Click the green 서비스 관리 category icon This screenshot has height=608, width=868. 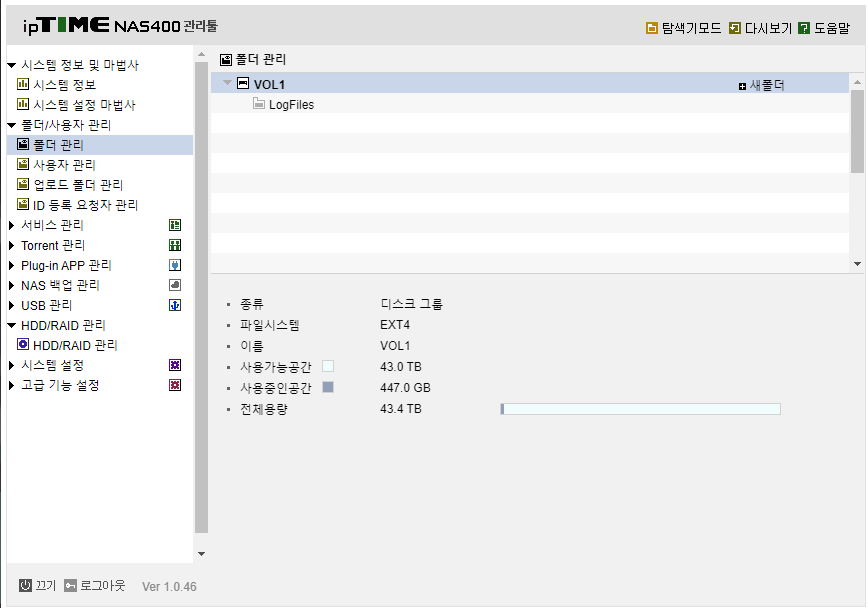pos(175,225)
